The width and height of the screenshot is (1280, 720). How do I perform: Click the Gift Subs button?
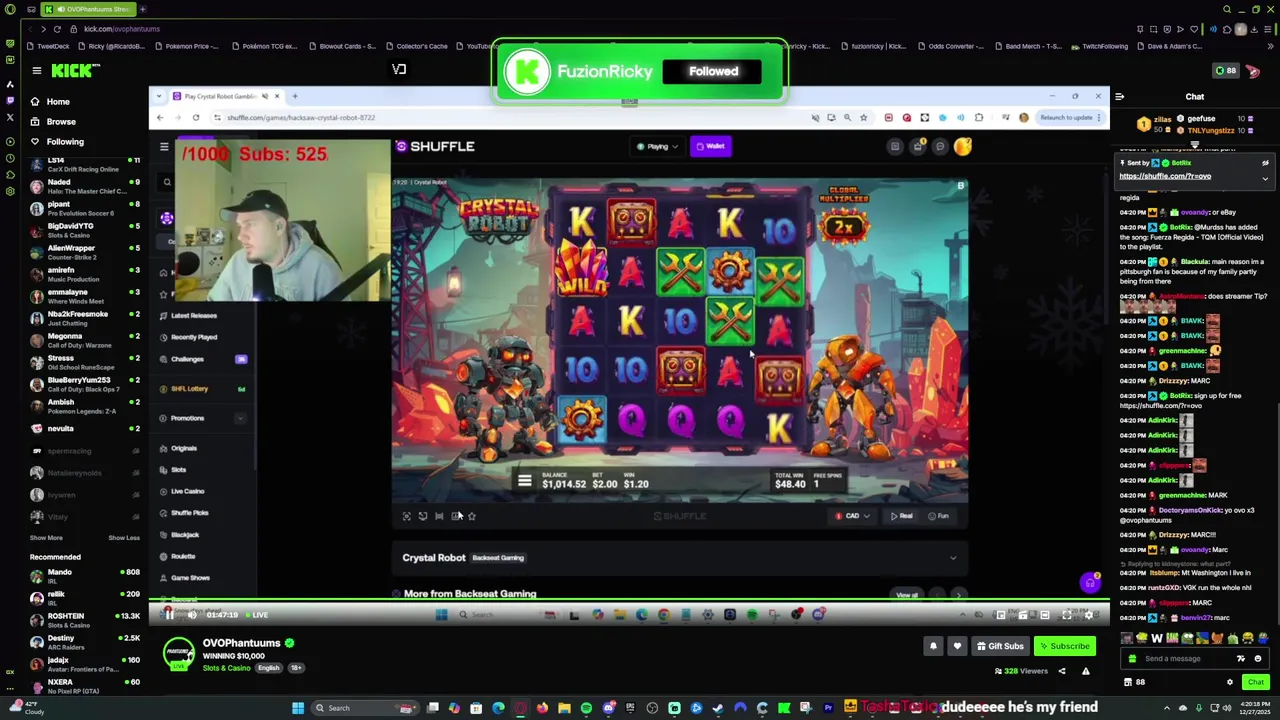(1000, 646)
